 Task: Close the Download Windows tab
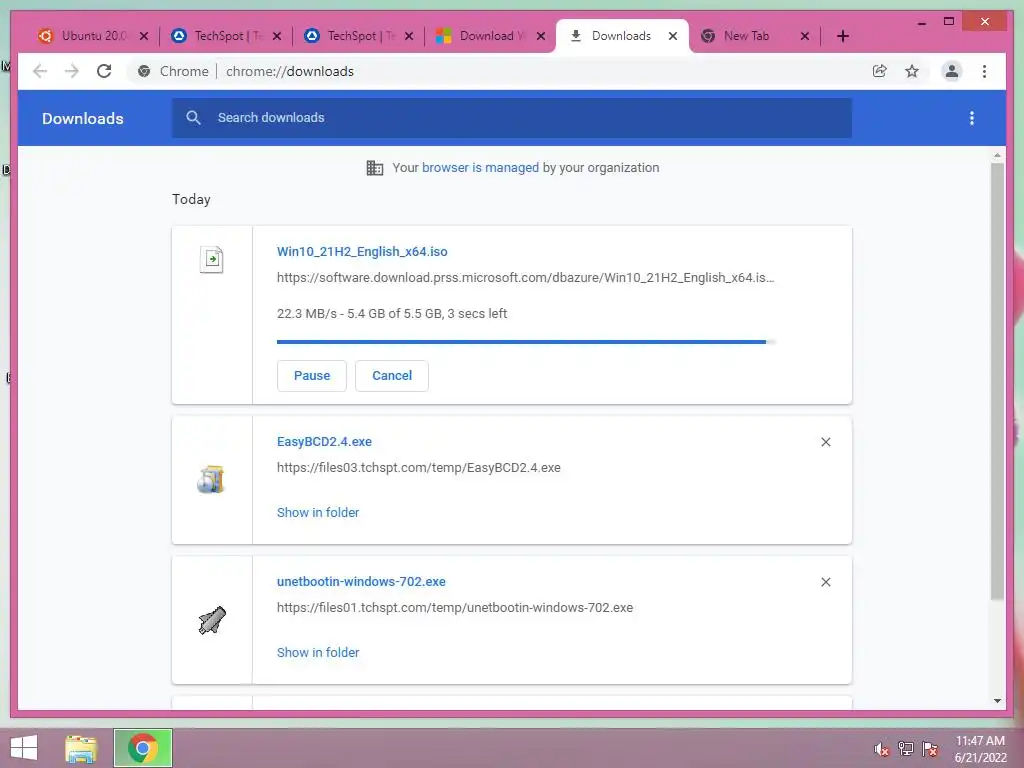click(541, 36)
